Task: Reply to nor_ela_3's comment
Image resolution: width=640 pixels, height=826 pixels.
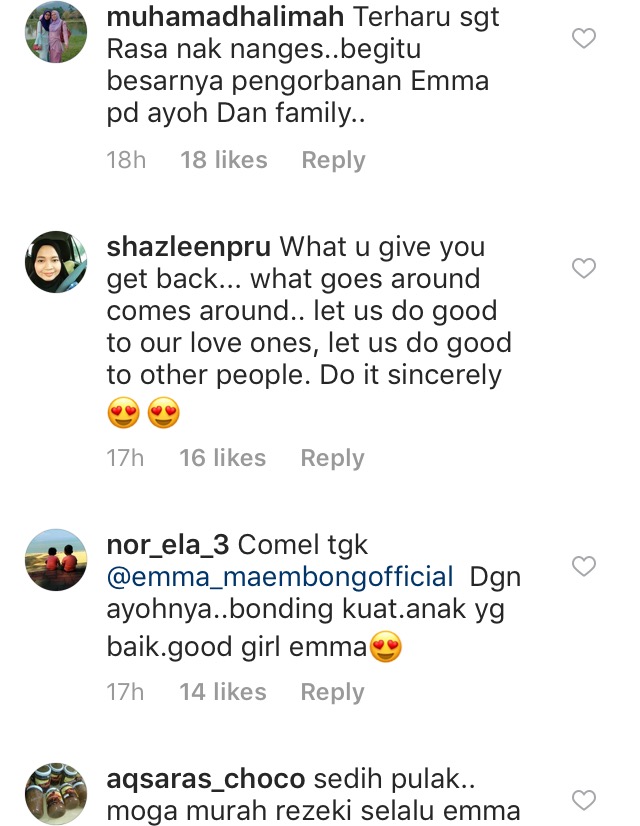Action: 333,692
